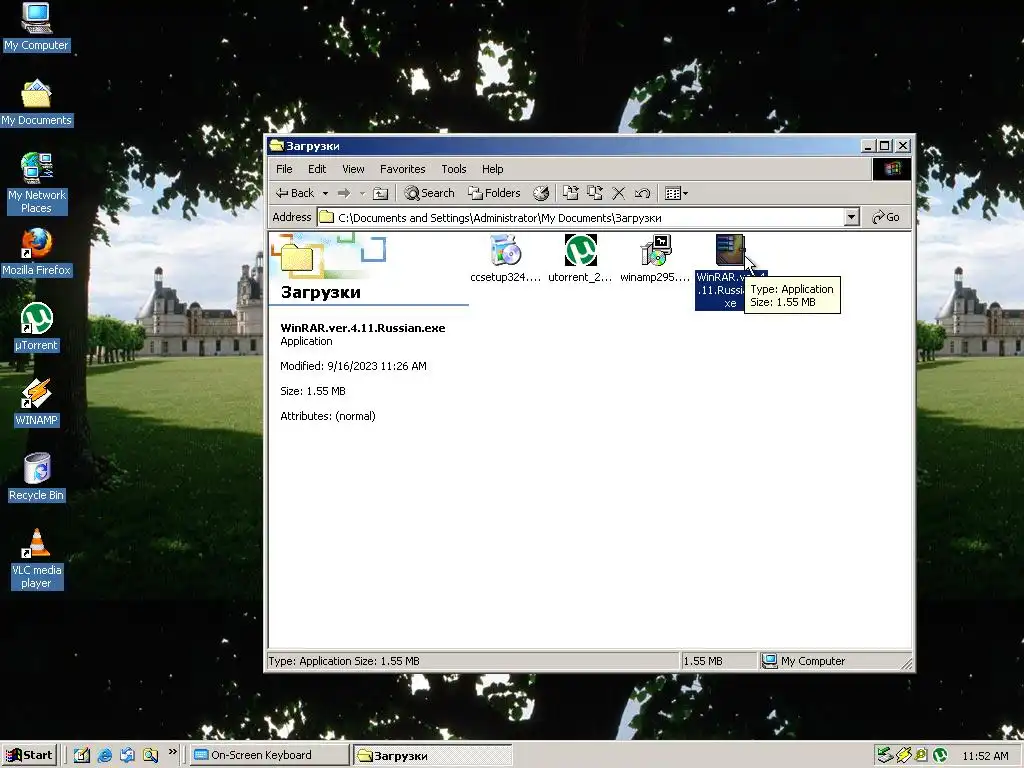Open the File menu

(284, 168)
